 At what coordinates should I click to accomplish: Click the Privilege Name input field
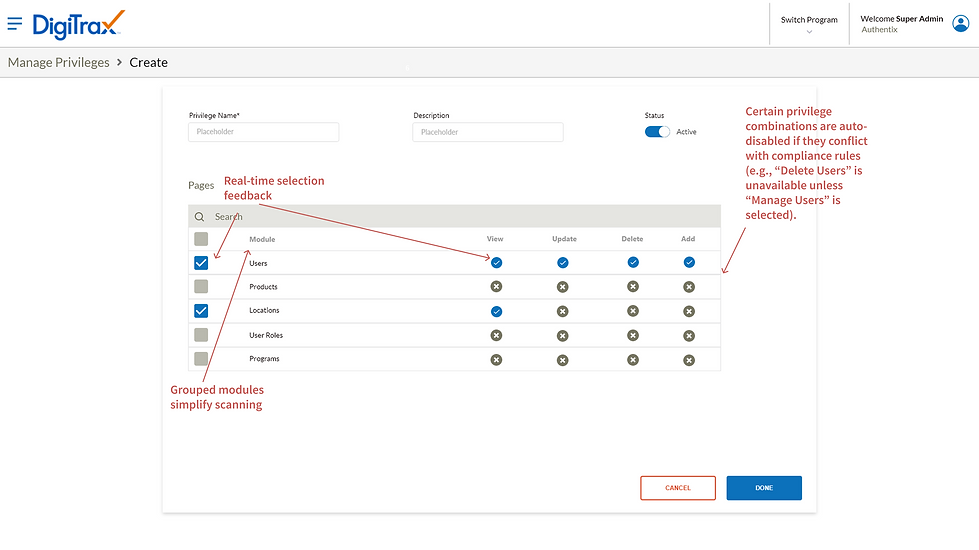pos(264,132)
